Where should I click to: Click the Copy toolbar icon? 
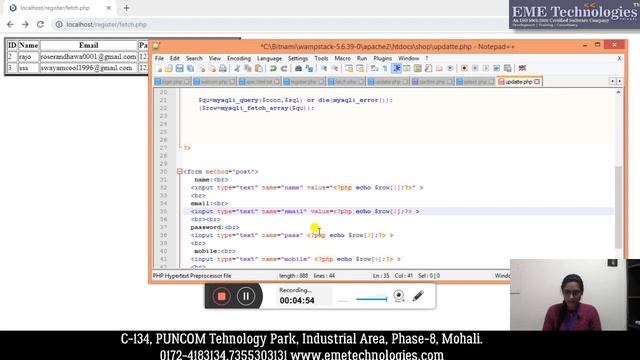pos(248,68)
